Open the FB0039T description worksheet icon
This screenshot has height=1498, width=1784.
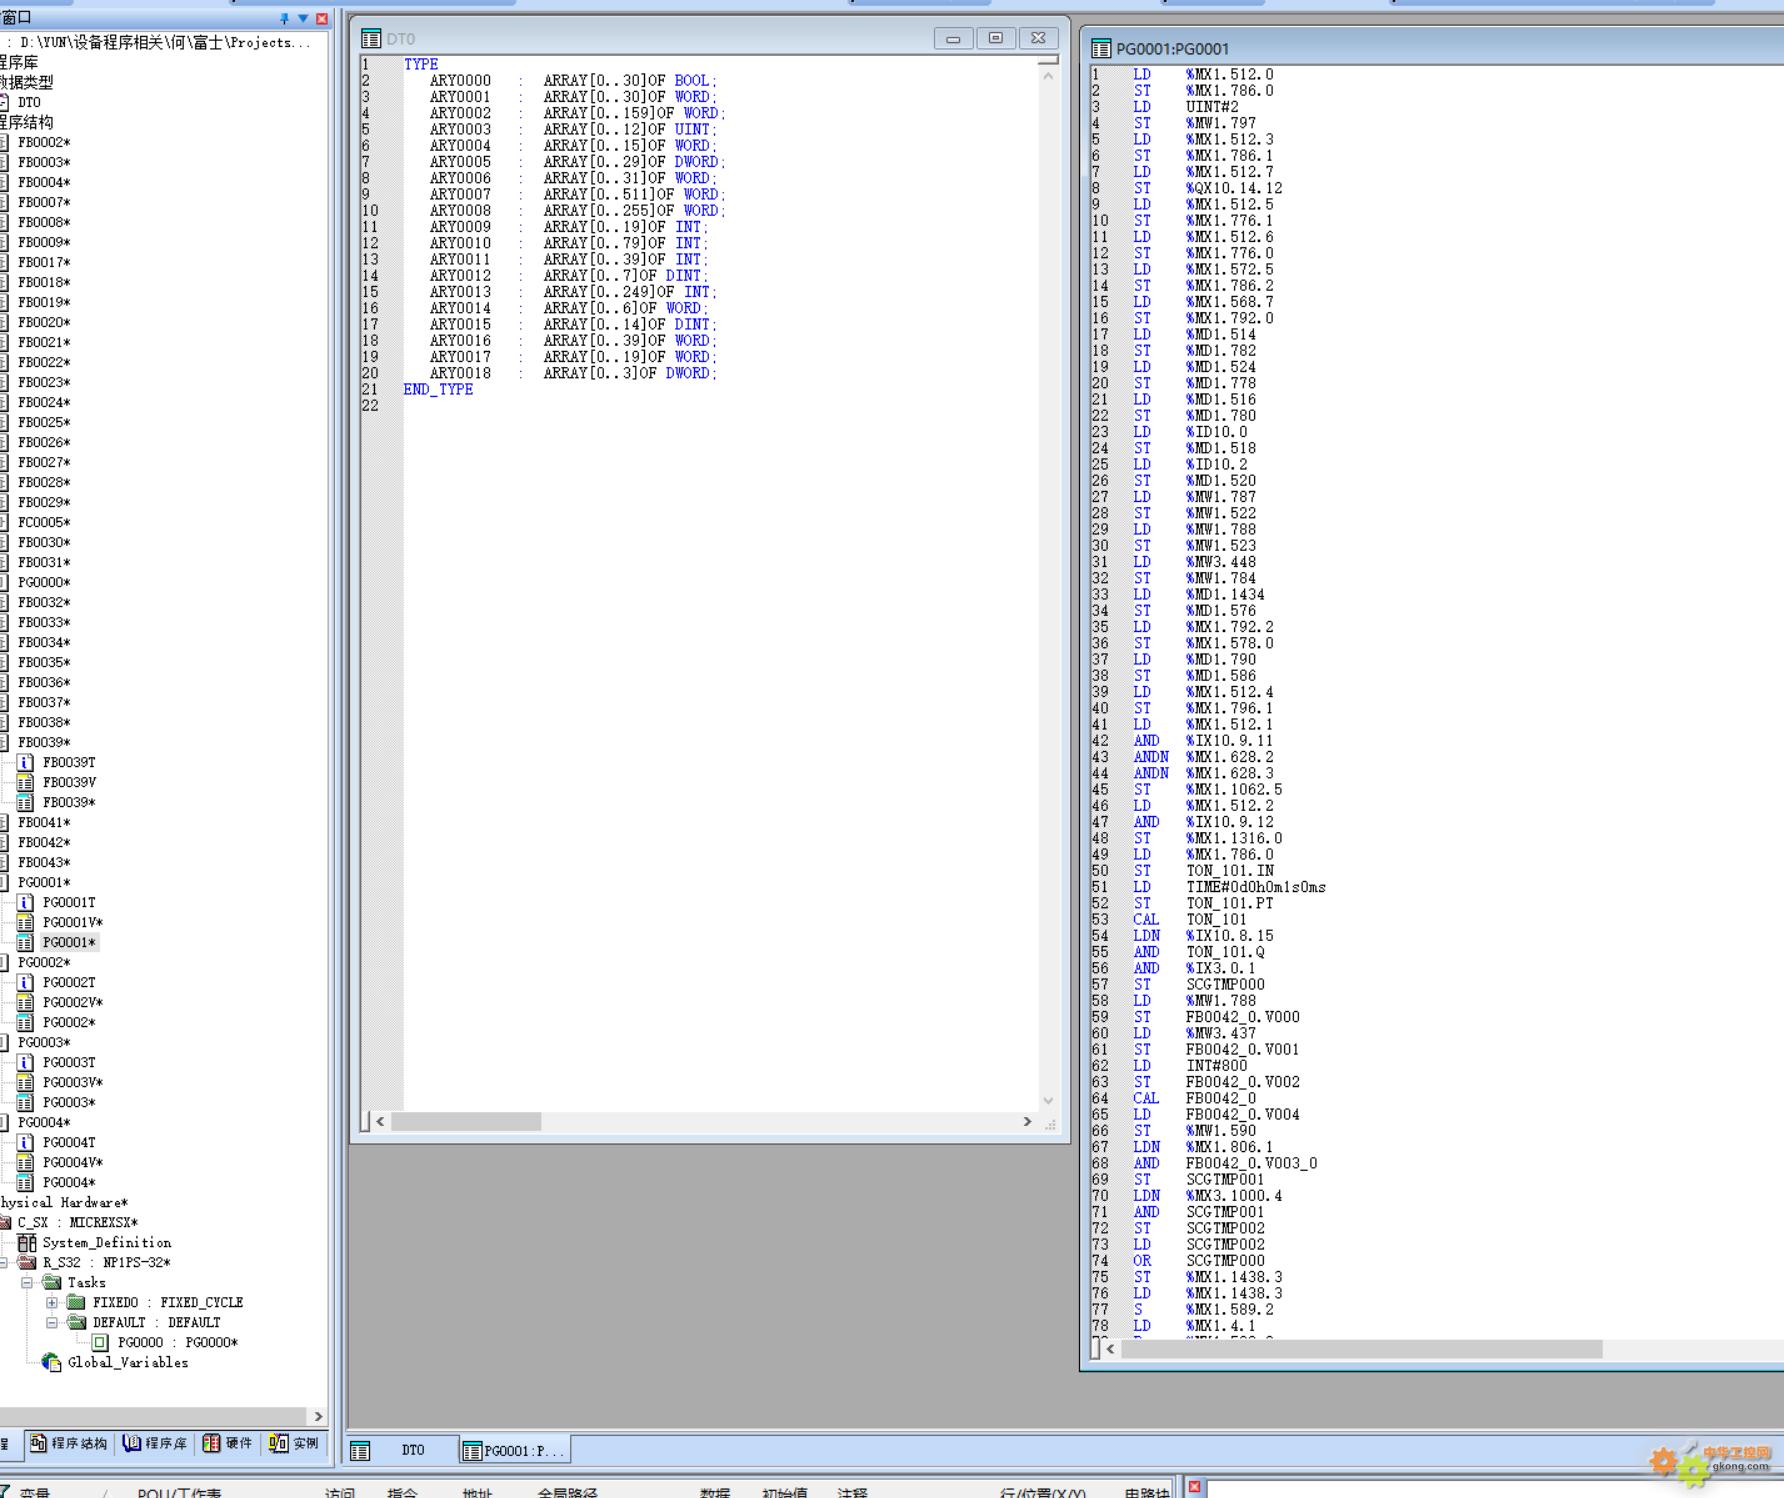[26, 762]
